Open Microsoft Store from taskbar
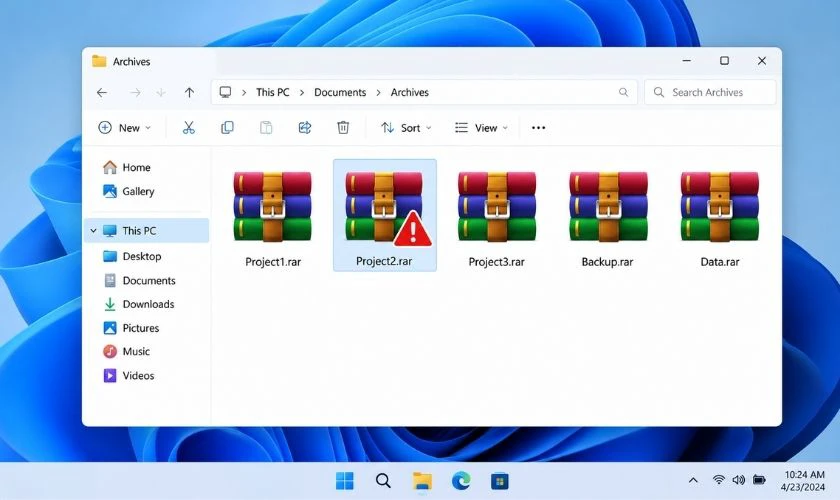 click(499, 481)
